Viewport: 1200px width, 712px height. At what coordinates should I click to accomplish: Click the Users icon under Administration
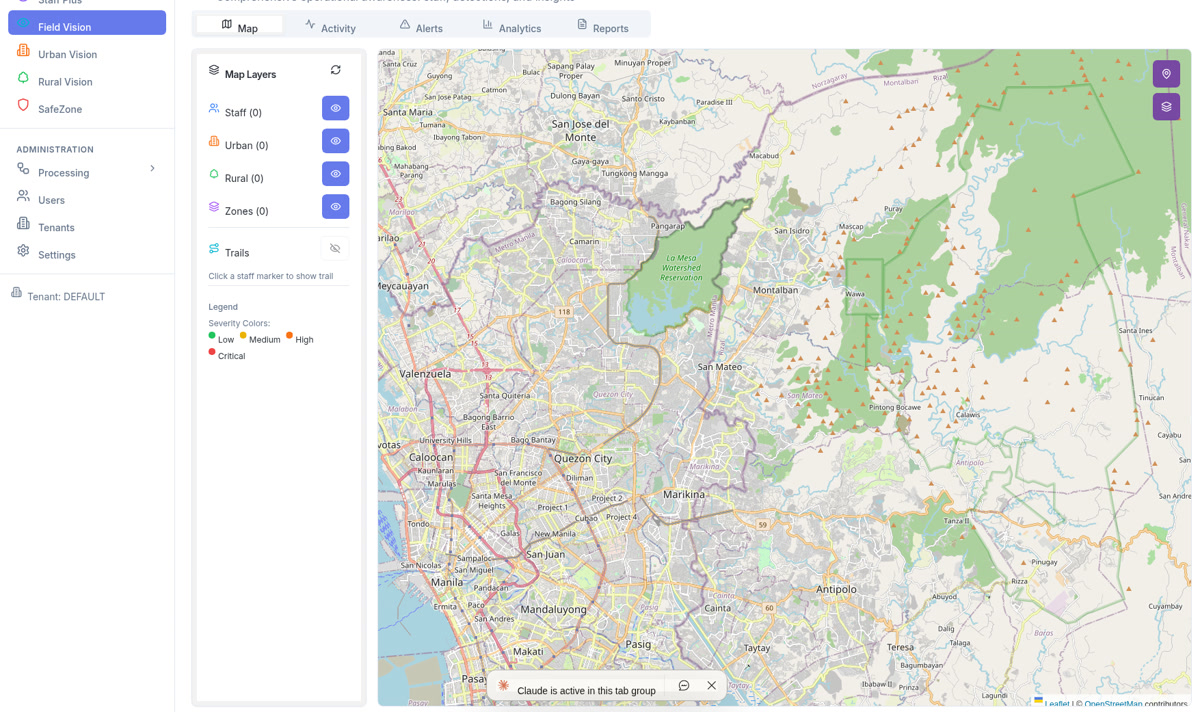point(22,199)
